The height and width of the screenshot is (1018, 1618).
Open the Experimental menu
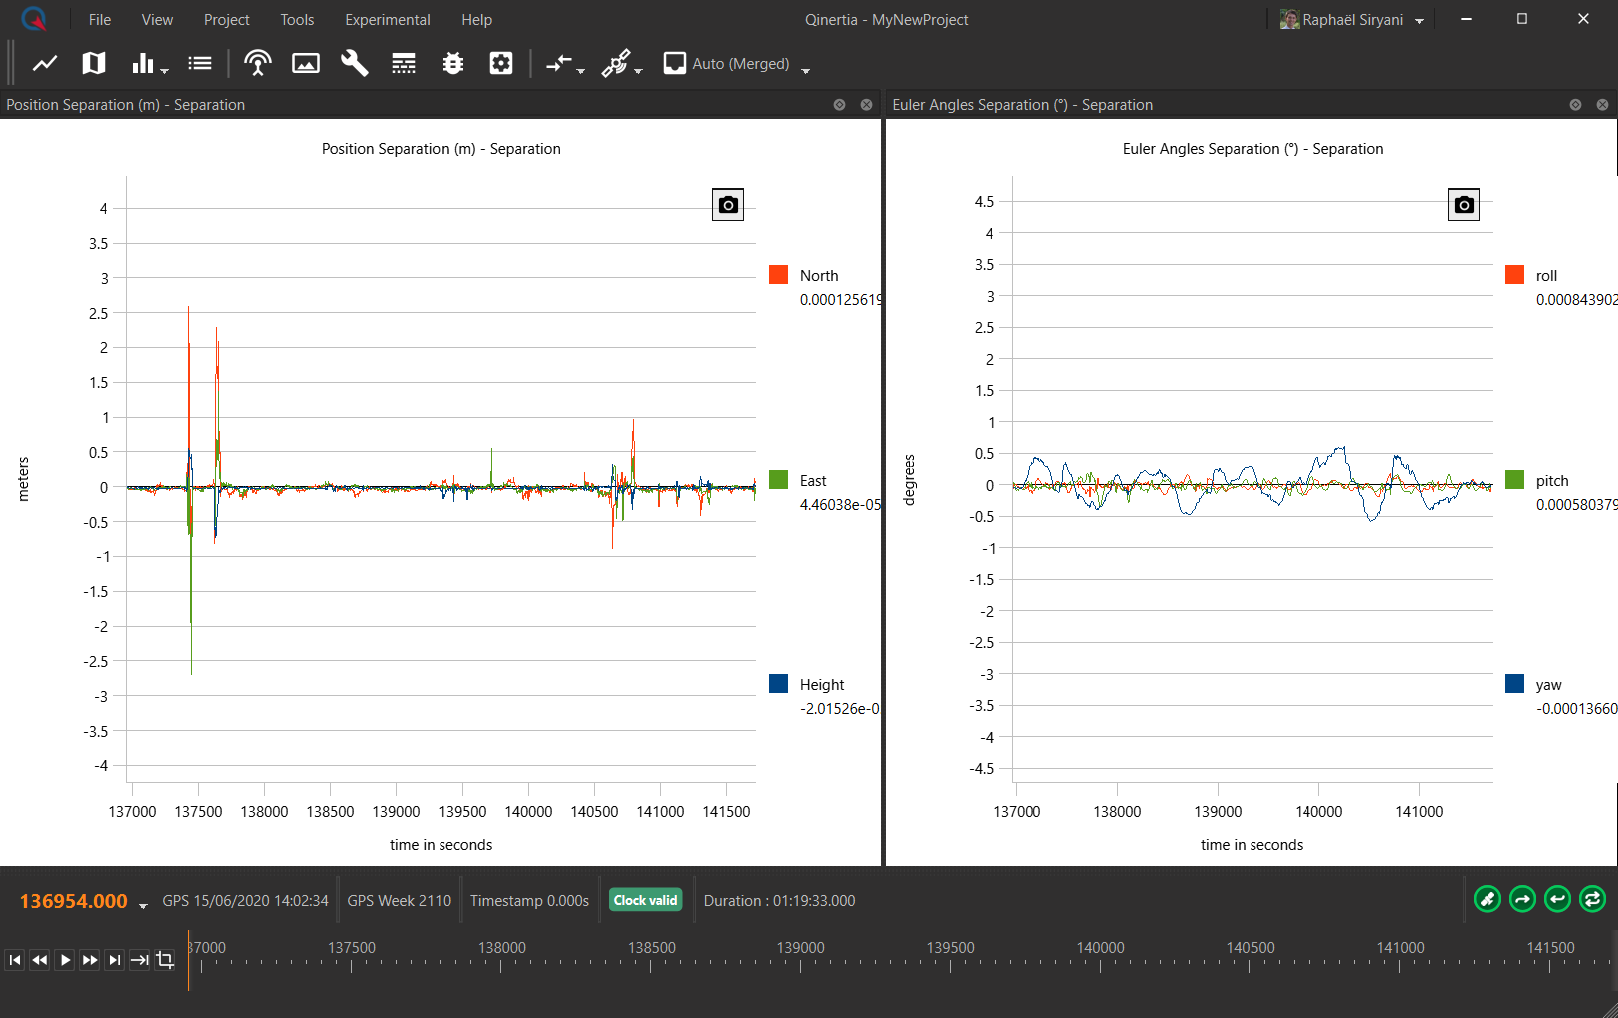387,20
